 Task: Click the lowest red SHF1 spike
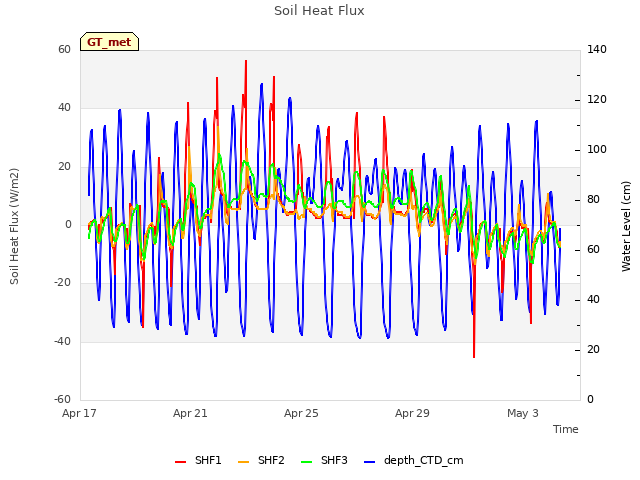coord(474,357)
